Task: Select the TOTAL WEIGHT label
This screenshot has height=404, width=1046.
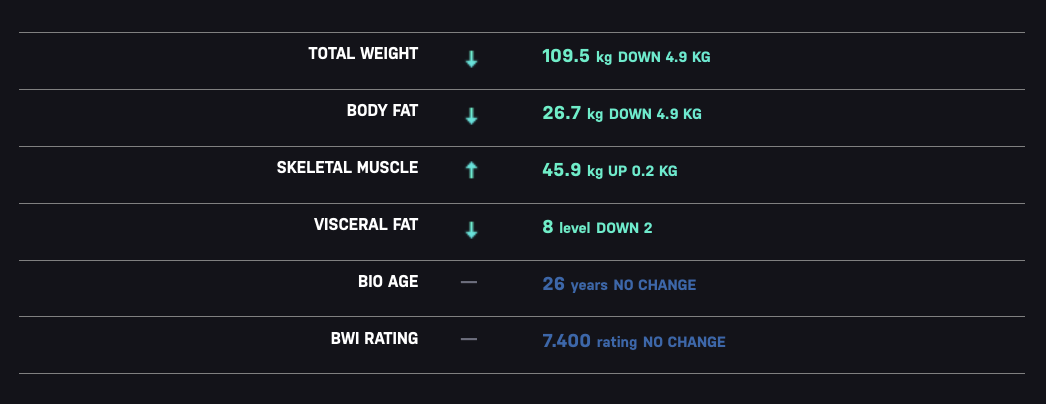Action: [363, 54]
